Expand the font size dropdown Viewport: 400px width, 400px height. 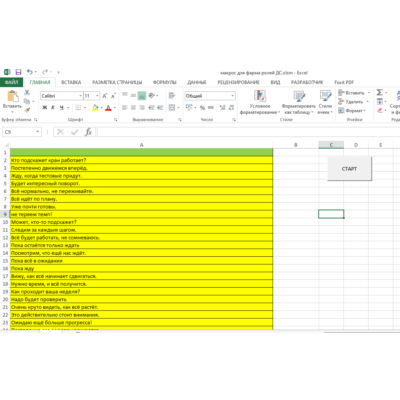[97, 96]
